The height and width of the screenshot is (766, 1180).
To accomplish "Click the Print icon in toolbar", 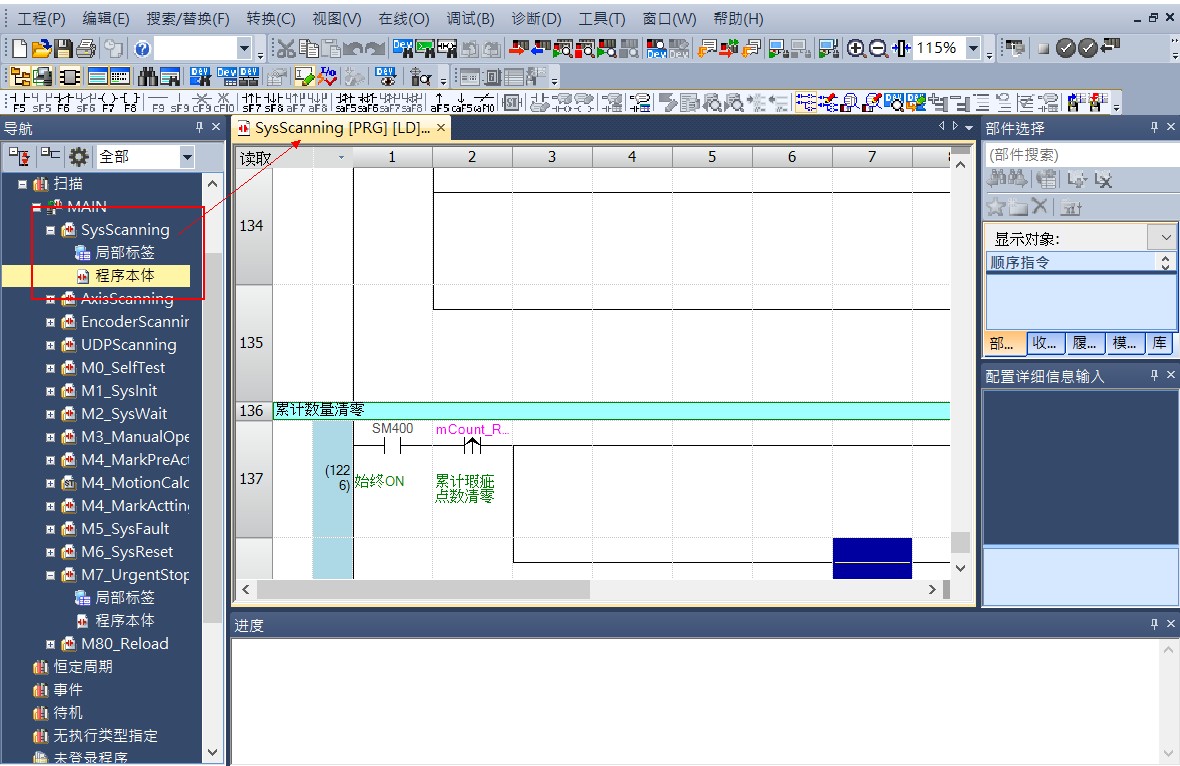I will point(87,48).
